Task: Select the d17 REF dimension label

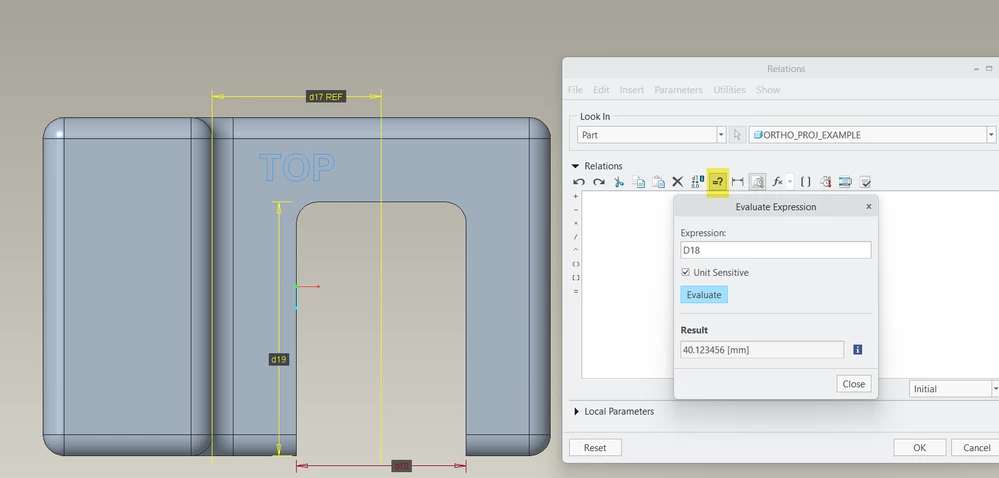Action: tap(326, 97)
